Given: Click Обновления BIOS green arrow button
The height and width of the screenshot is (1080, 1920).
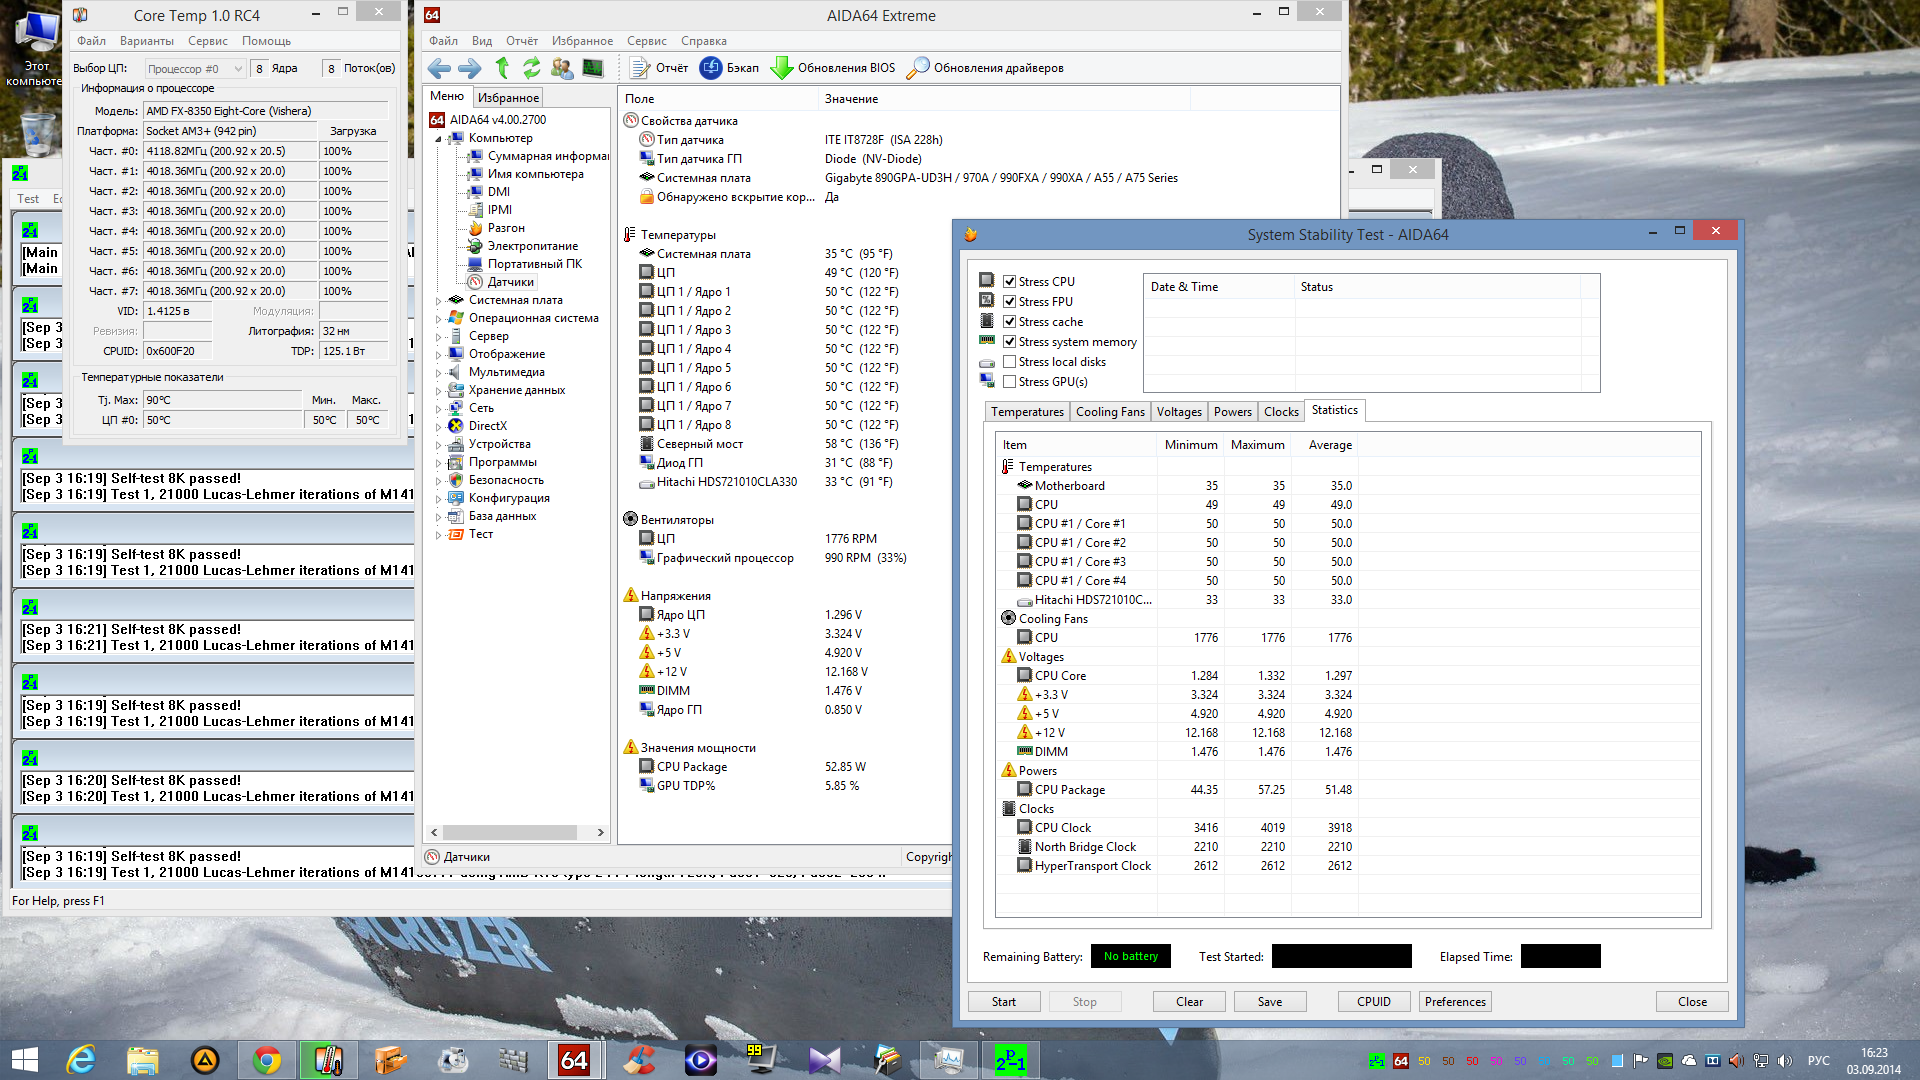Looking at the screenshot, I should (833, 68).
